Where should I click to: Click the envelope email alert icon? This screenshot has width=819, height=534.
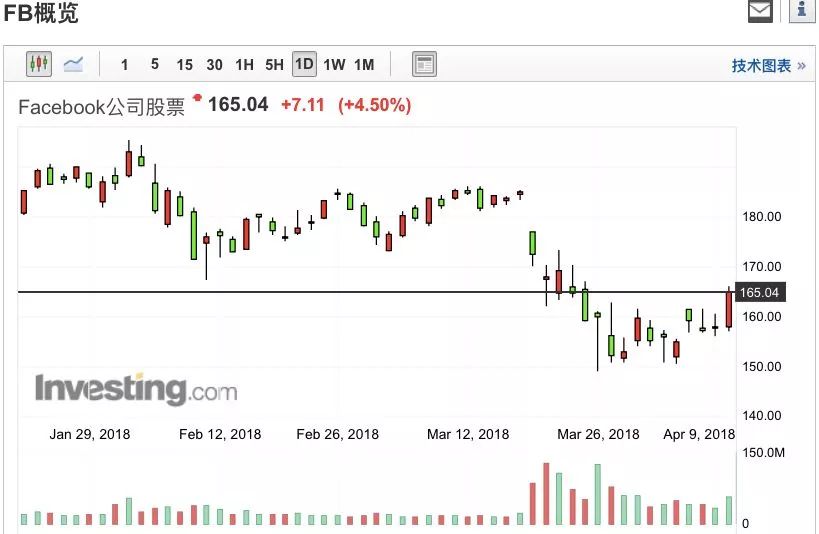coord(761,11)
